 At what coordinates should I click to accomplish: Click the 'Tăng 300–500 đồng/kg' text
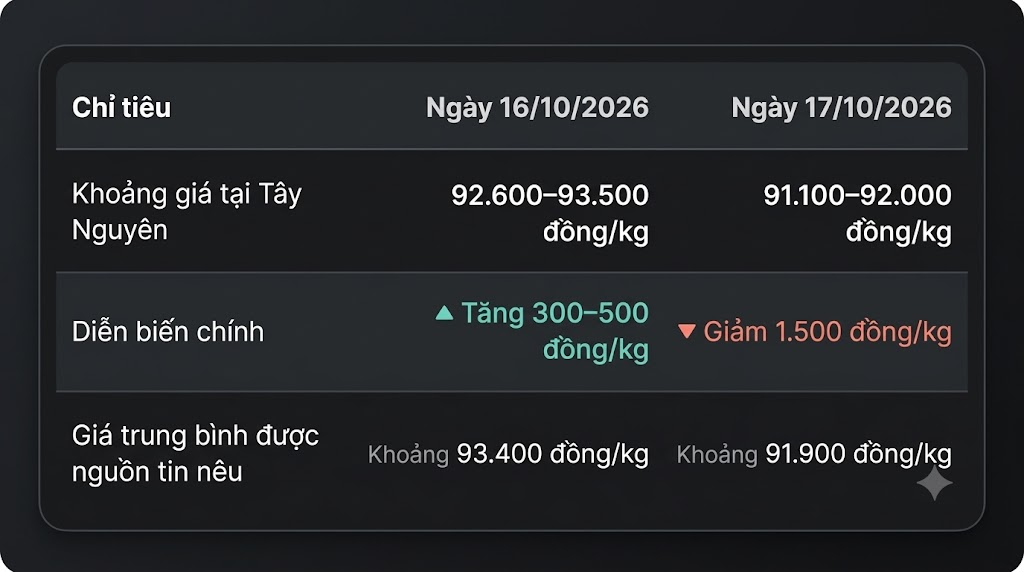(x=555, y=331)
